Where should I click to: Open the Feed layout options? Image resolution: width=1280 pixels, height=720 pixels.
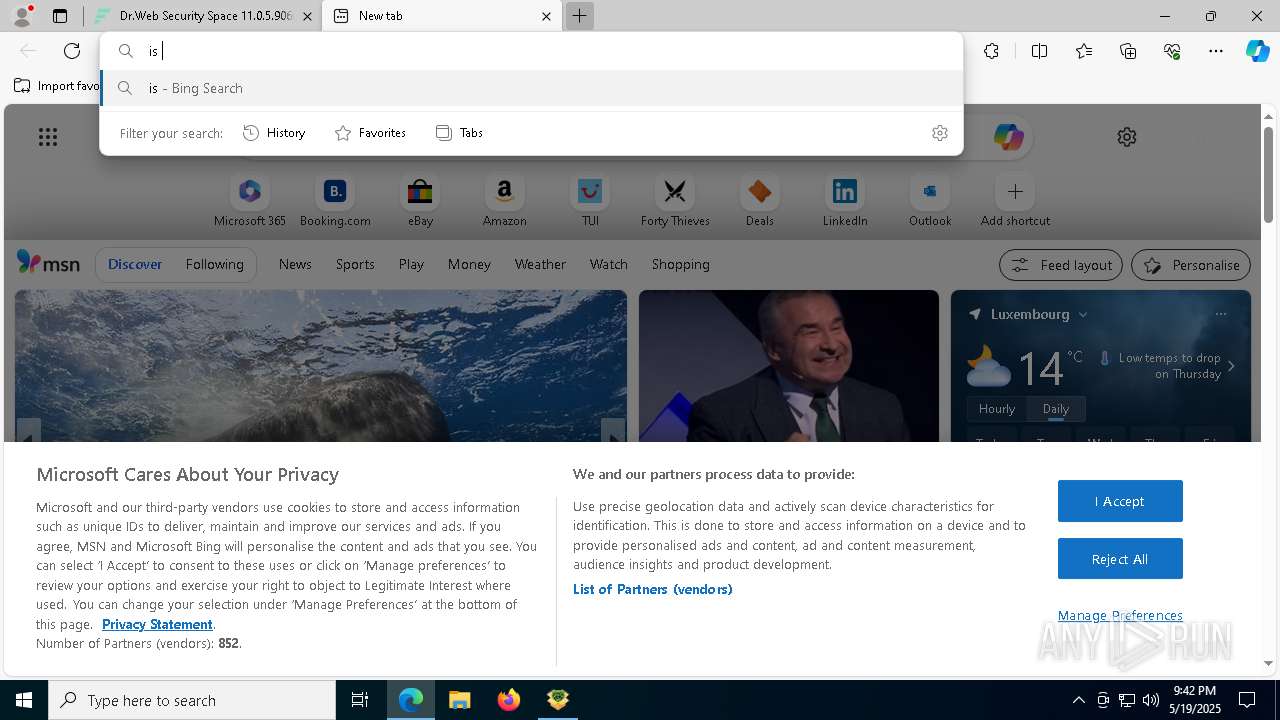(1061, 265)
